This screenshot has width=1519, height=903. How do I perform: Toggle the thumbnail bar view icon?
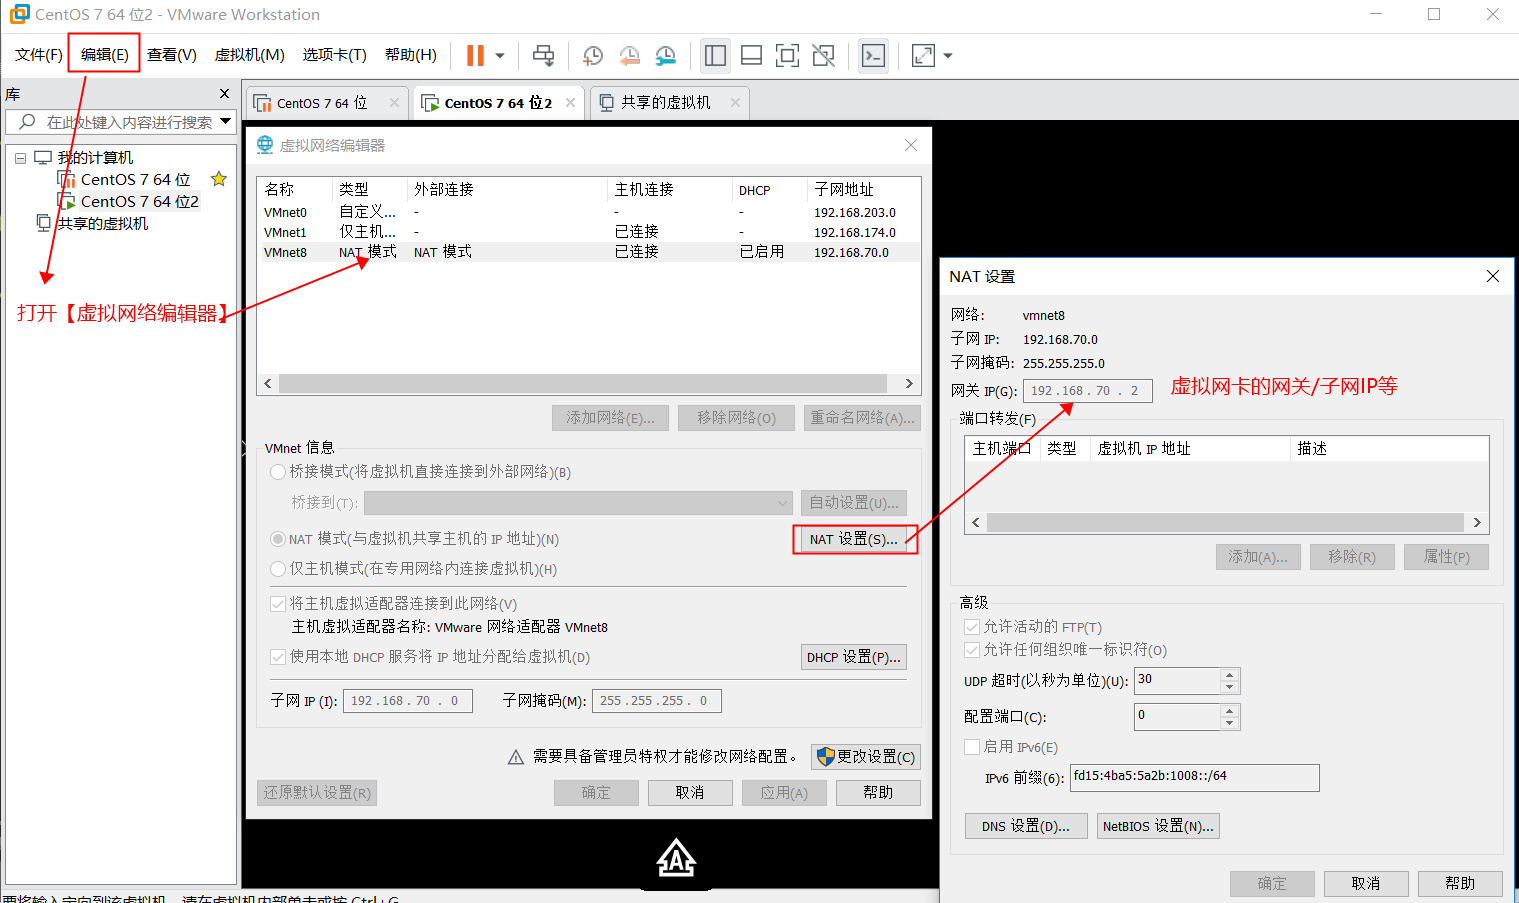[751, 56]
